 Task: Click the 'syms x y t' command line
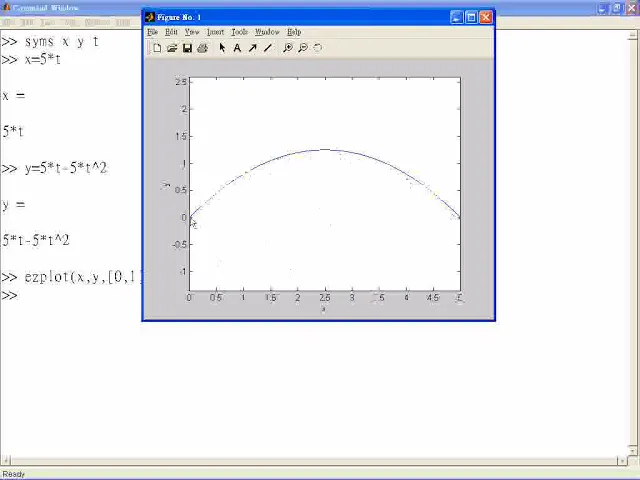50,42
